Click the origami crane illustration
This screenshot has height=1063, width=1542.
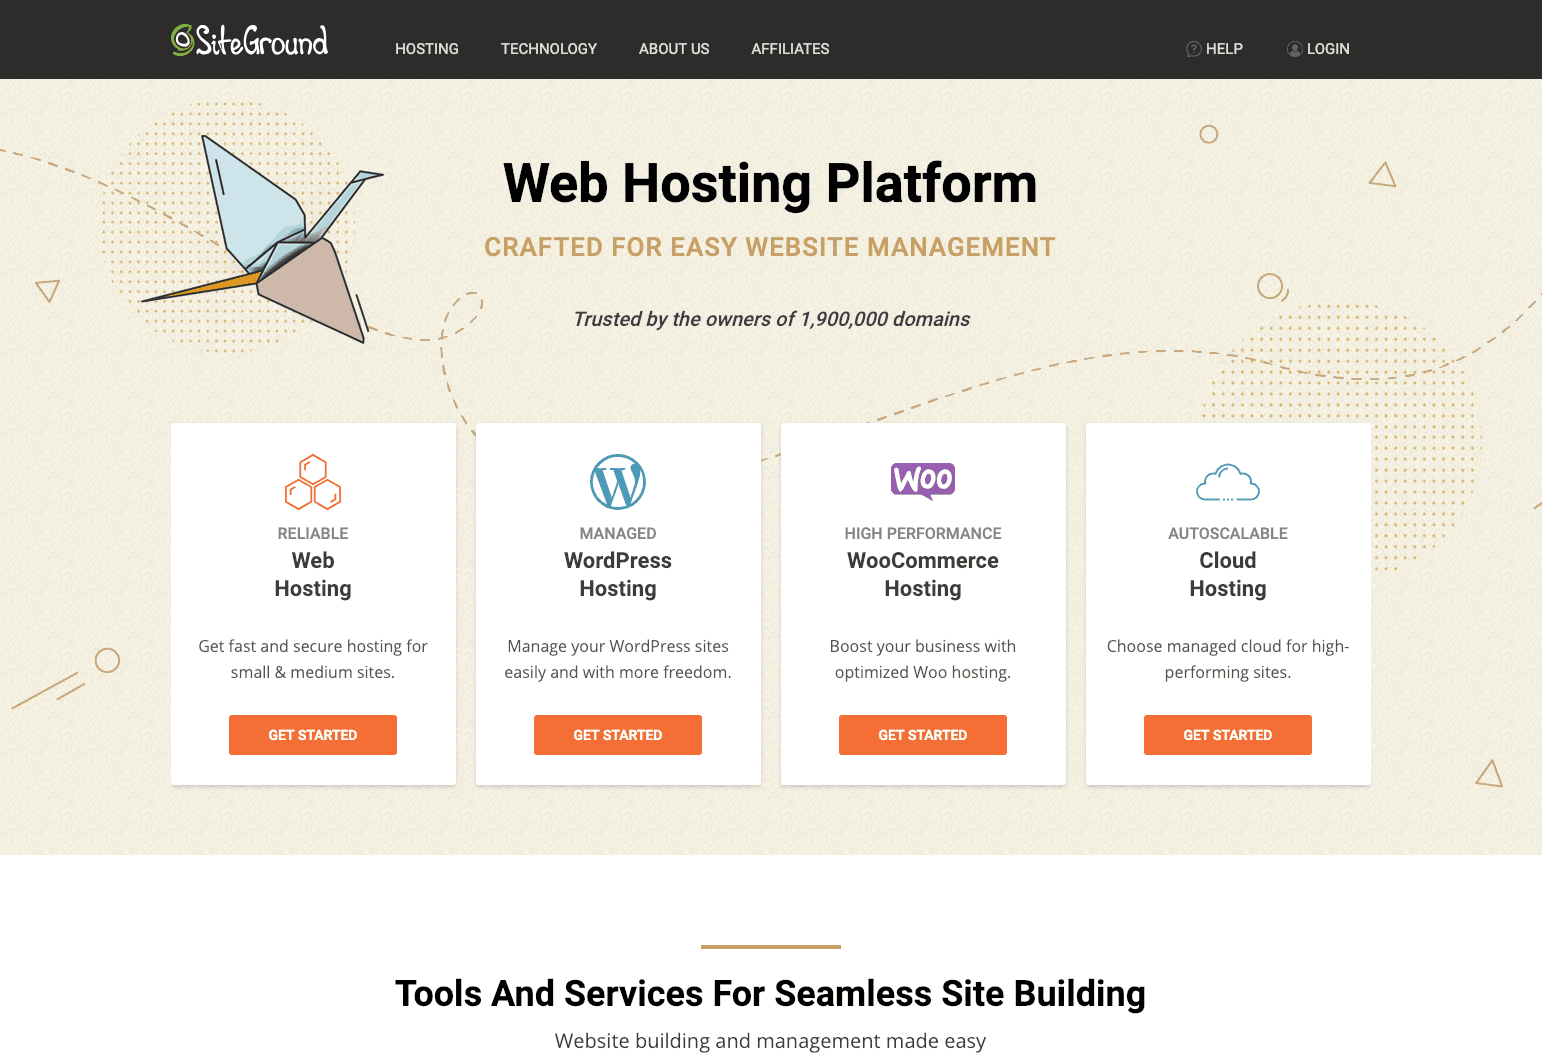262,238
